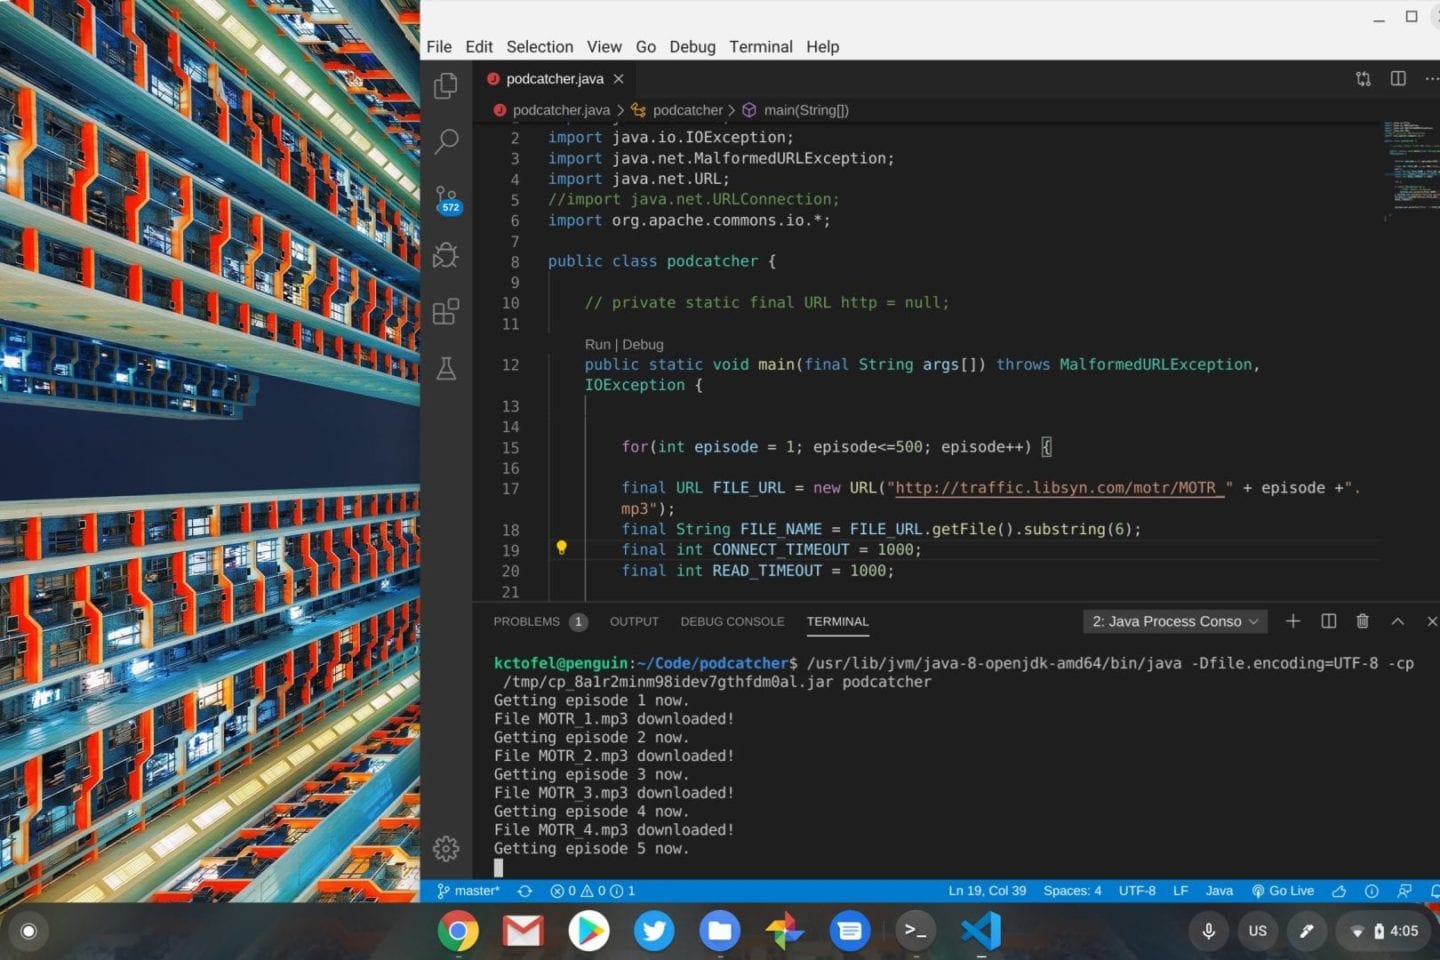Select the TERMINAL panel tab
Viewport: 1440px width, 960px height.
[x=838, y=622]
